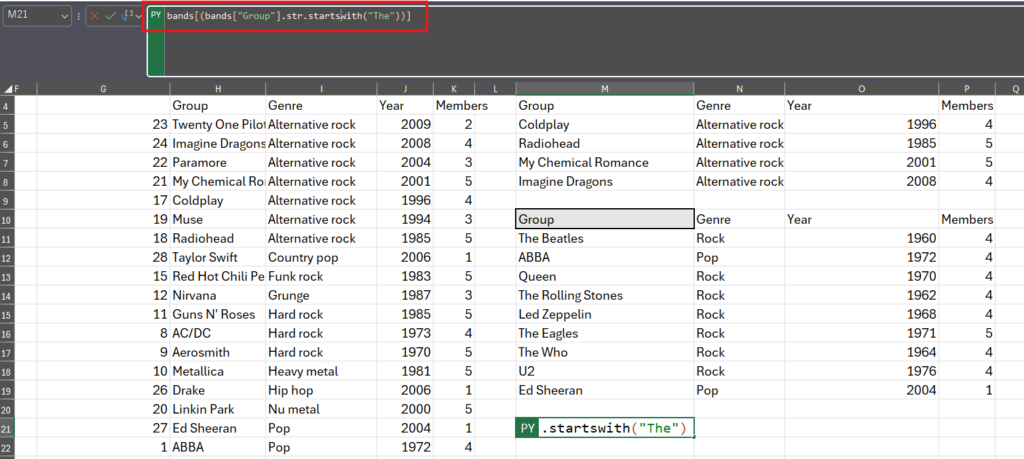Select The Rolling Stones cell
The width and height of the screenshot is (1024, 459).
click(605, 295)
